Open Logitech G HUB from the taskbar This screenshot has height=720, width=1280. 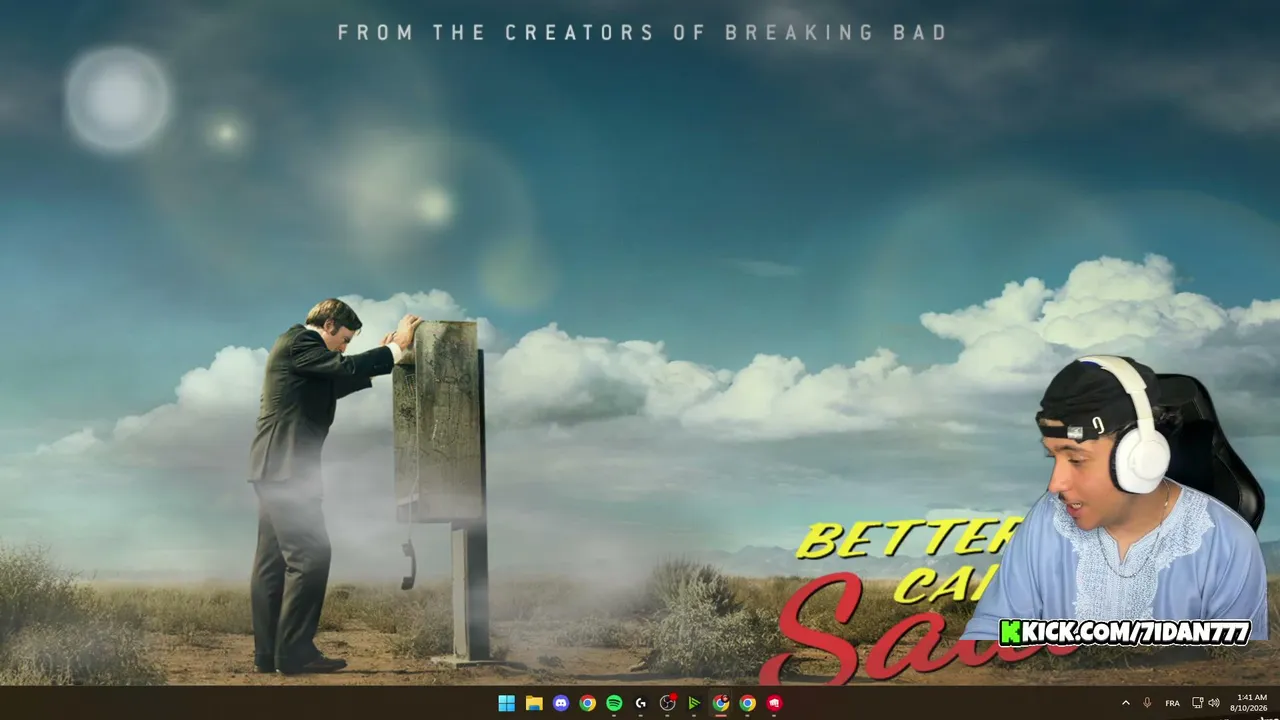[641, 703]
